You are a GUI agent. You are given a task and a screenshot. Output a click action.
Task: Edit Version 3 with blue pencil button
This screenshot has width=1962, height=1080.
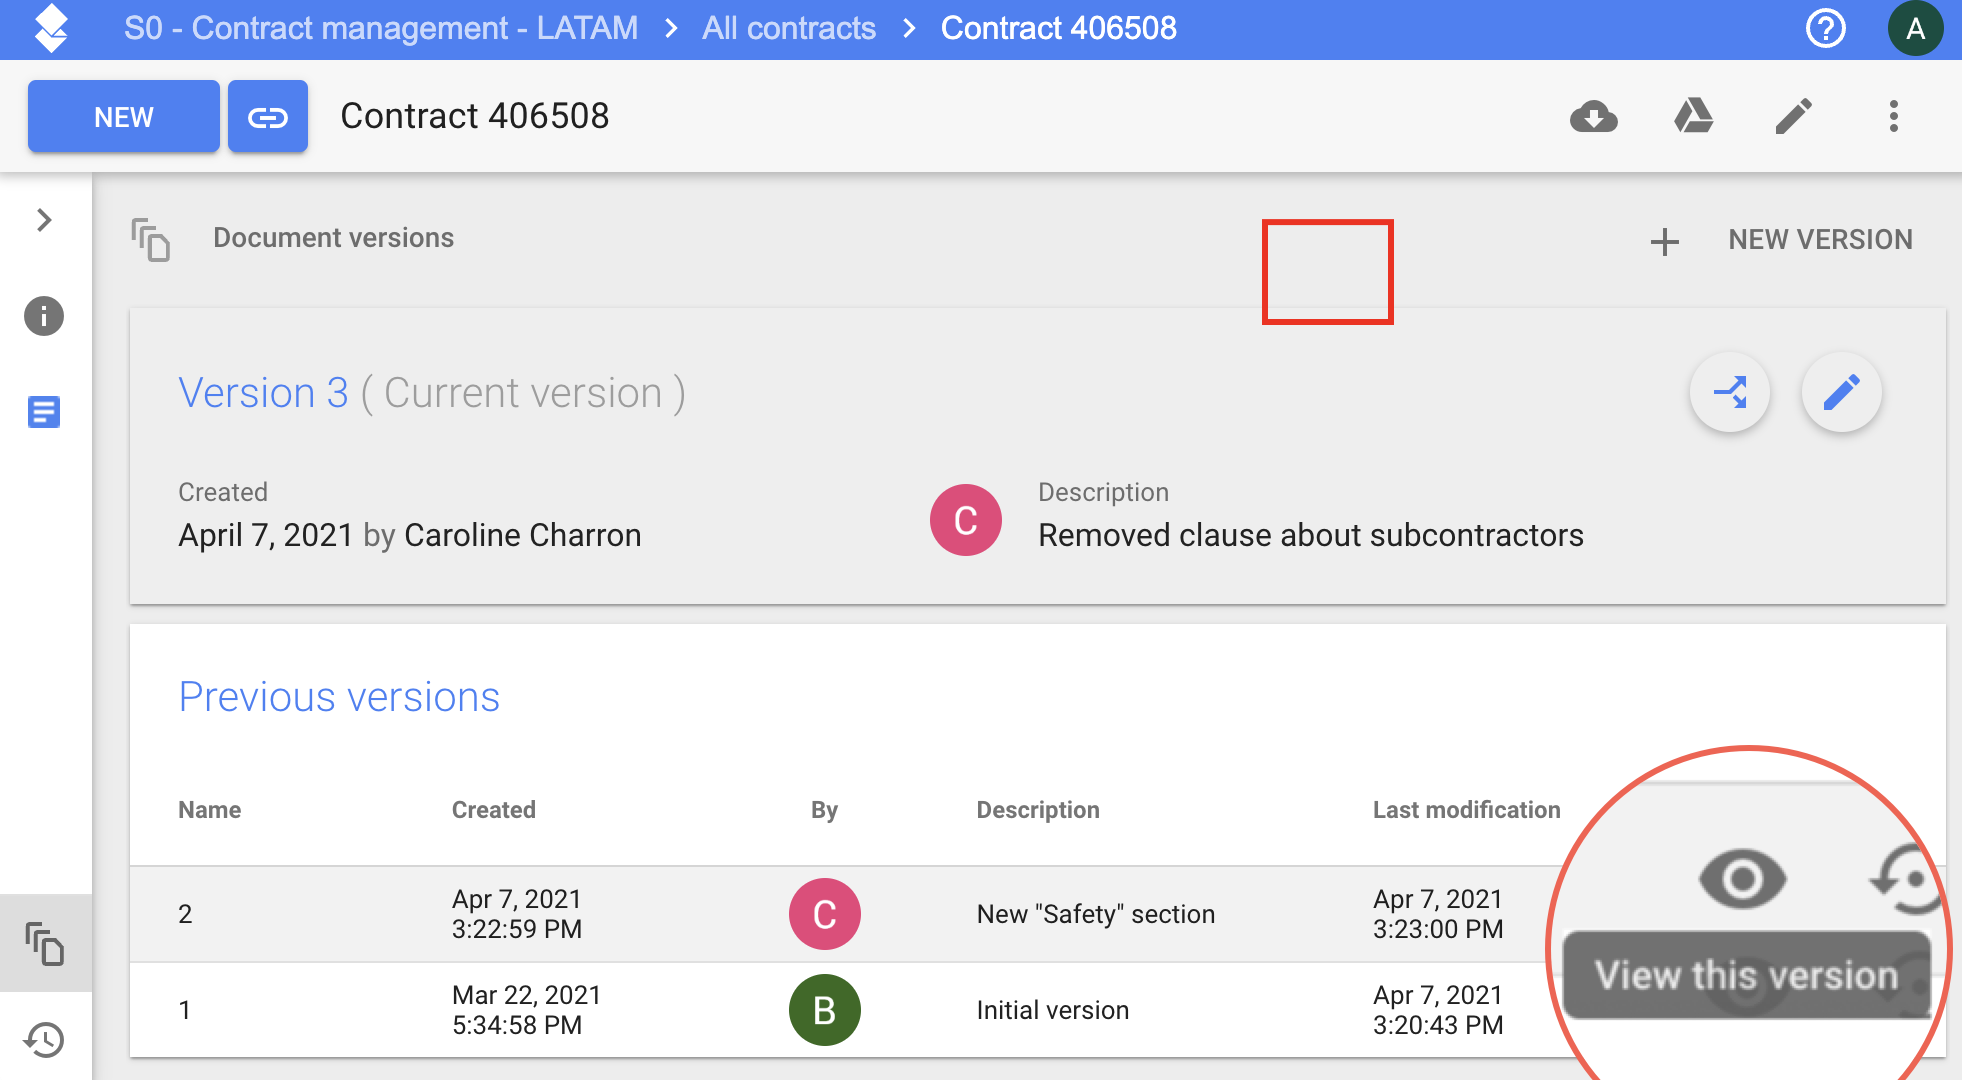tap(1841, 392)
